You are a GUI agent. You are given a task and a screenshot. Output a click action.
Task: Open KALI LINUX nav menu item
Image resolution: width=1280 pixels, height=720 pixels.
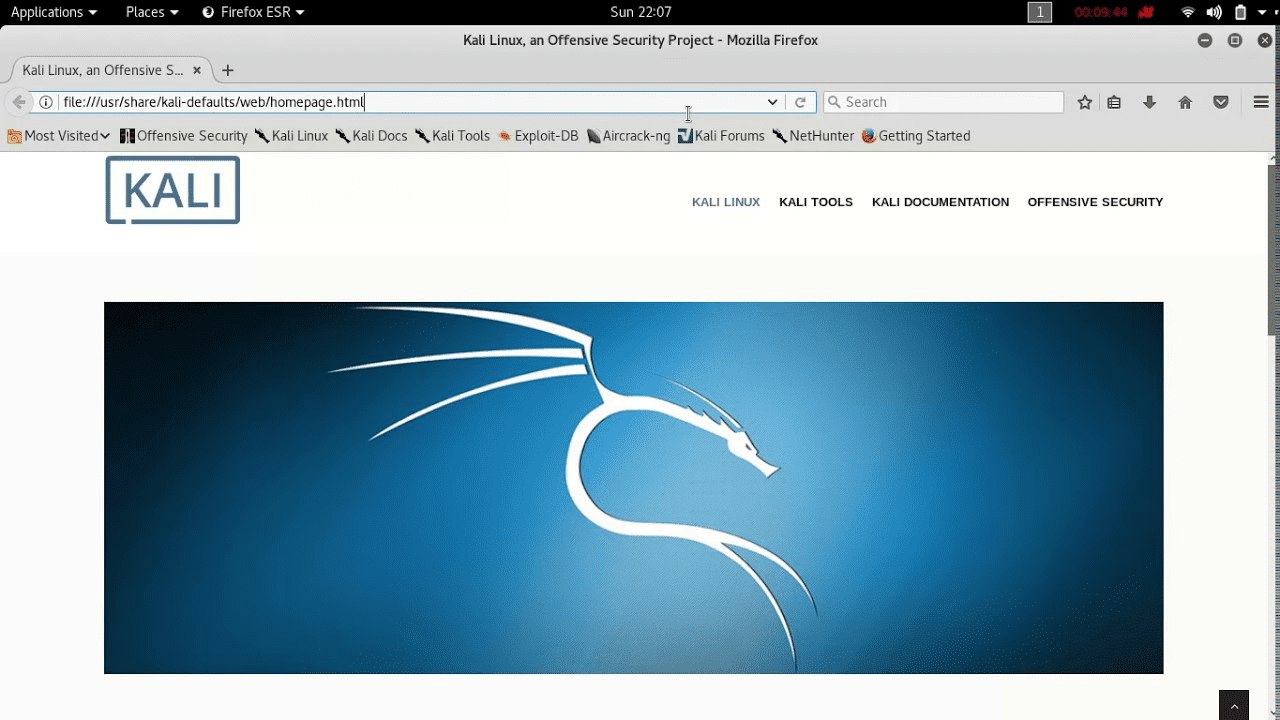[x=726, y=202]
